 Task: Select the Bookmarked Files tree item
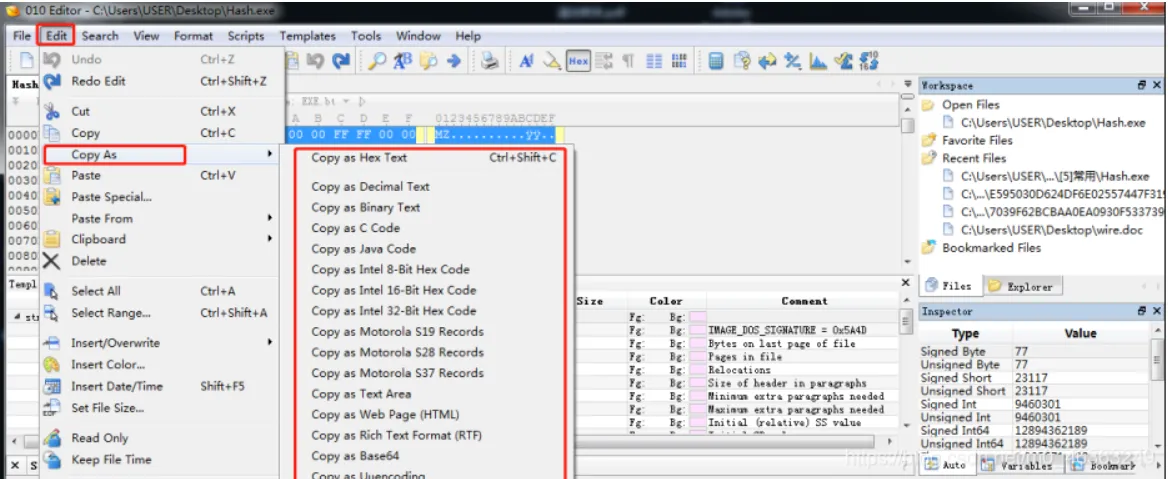click(991, 247)
